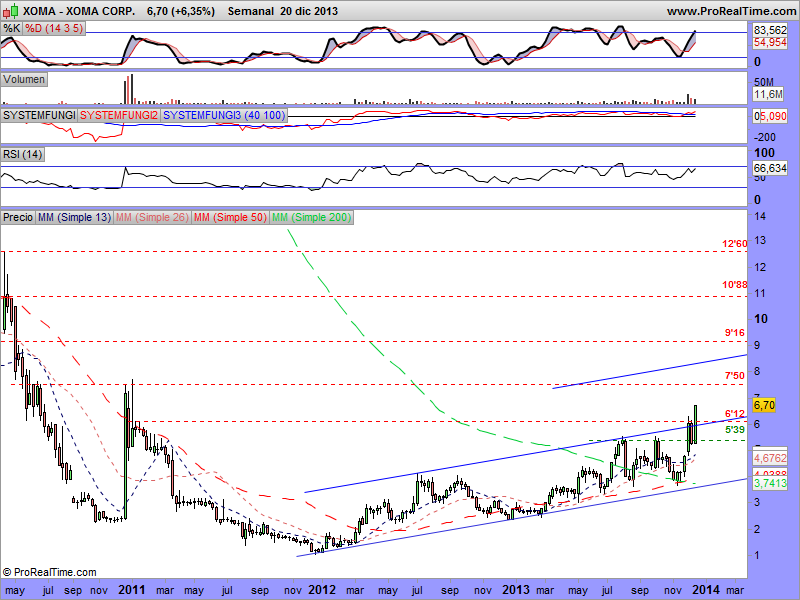Click the candlestick icon beside the XOMA title

(x=11, y=11)
